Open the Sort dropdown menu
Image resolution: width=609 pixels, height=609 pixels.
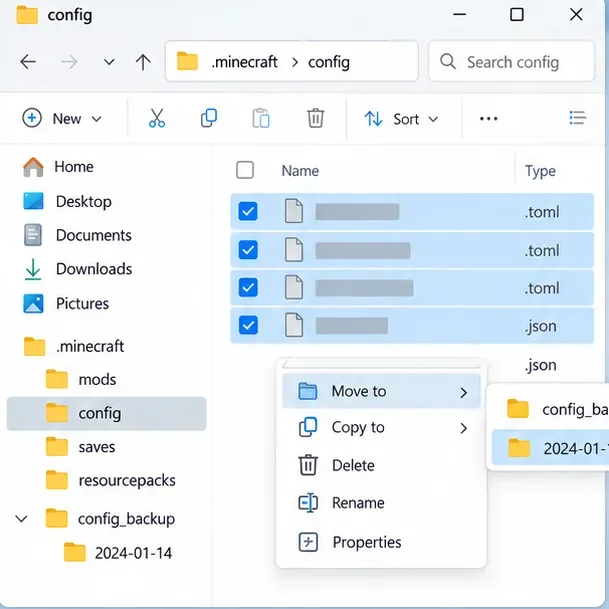[401, 118]
